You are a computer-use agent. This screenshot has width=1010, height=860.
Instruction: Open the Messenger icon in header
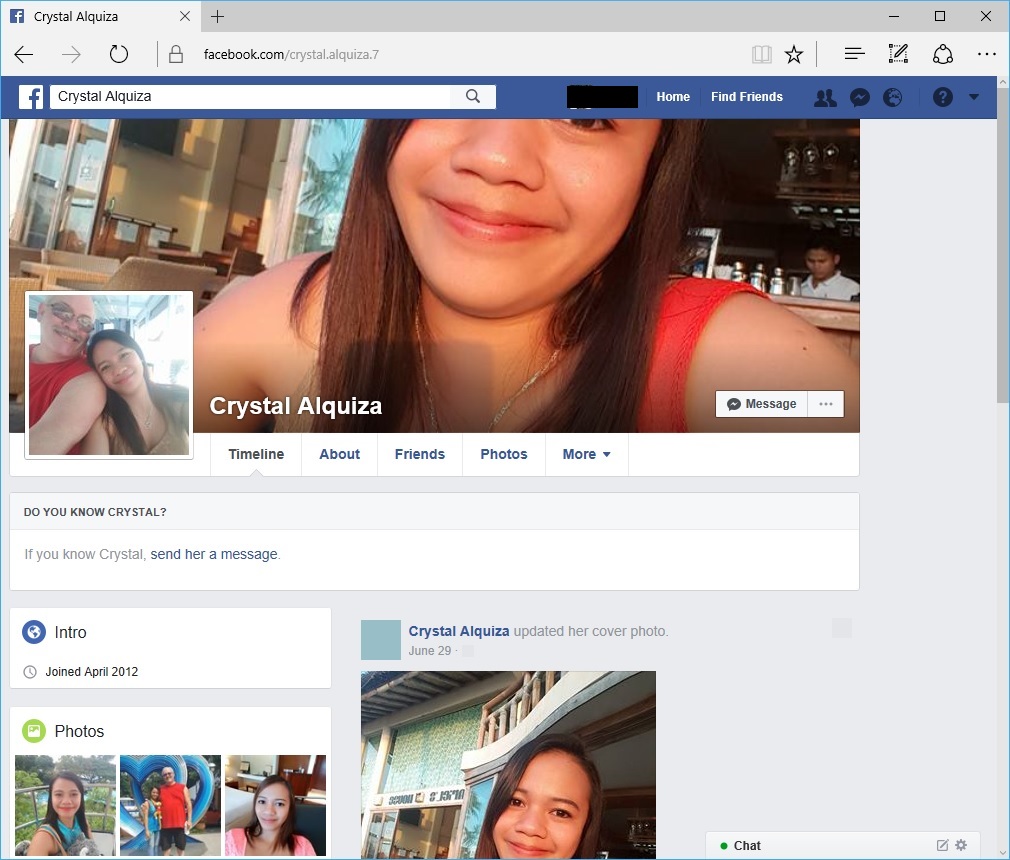tap(859, 97)
